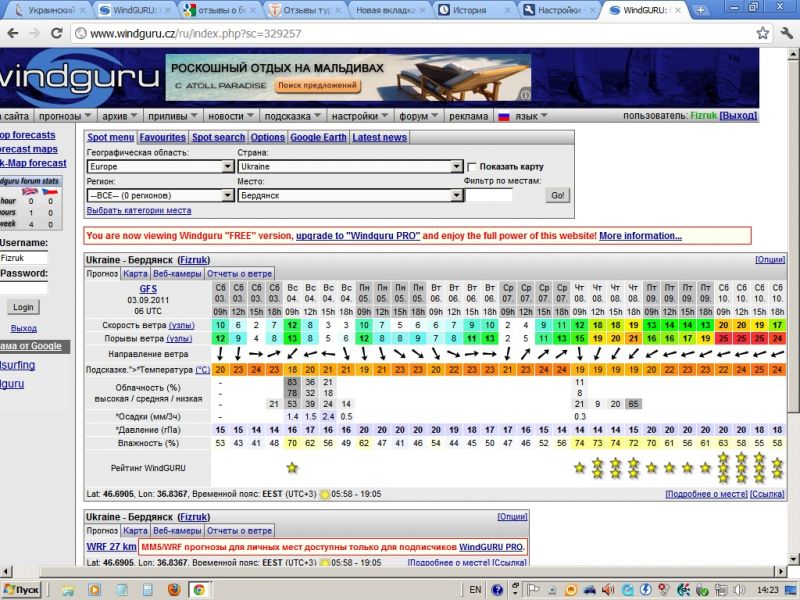Enable the Показать карту checkbox

[x=472, y=166]
